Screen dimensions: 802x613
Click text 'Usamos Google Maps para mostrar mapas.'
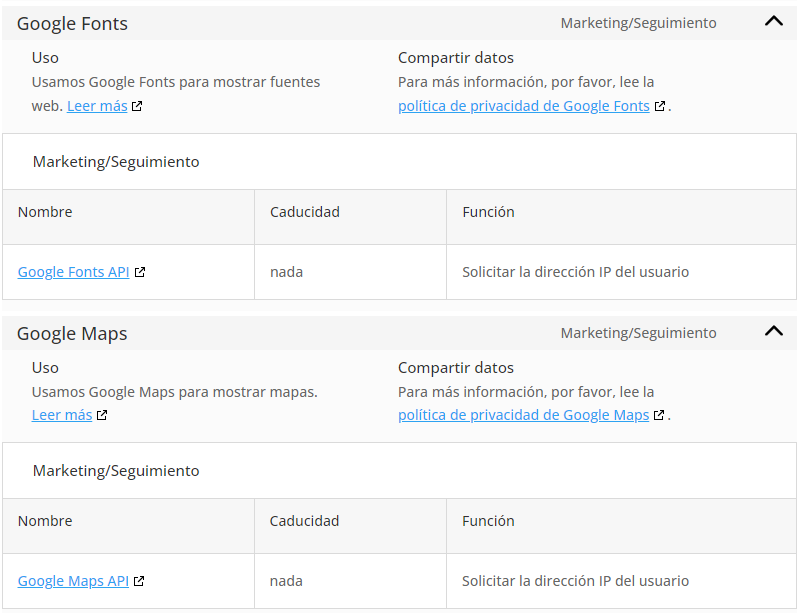(x=174, y=392)
